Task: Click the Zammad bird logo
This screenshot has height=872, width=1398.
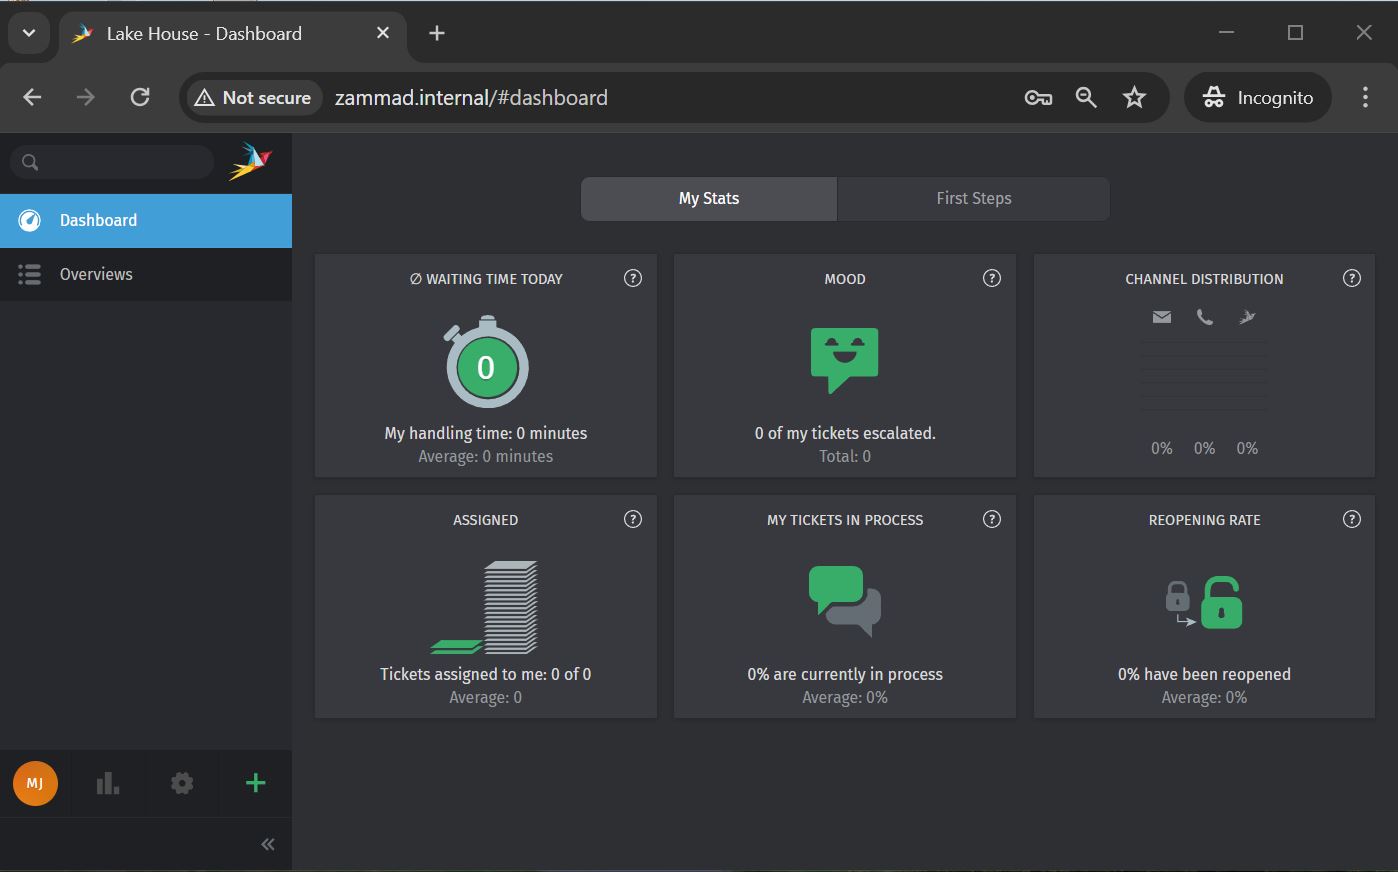Action: [250, 161]
